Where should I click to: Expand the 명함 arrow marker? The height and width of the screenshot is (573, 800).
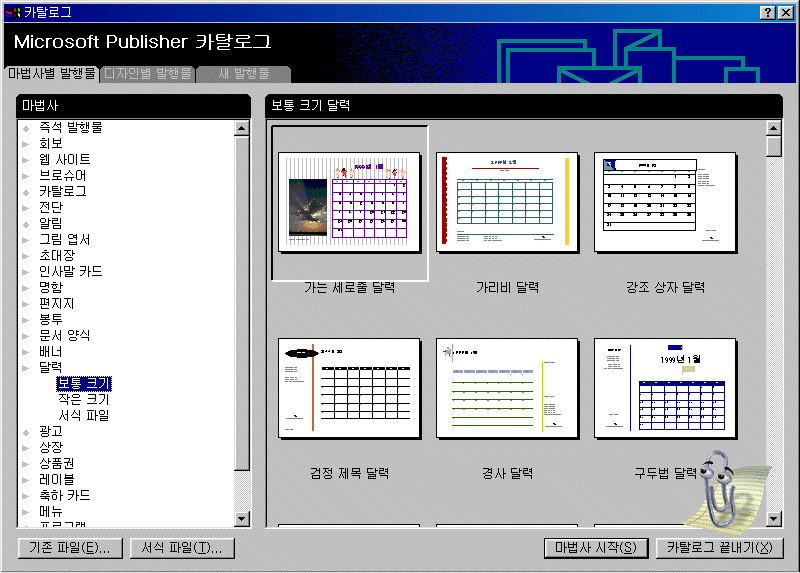(x=26, y=288)
